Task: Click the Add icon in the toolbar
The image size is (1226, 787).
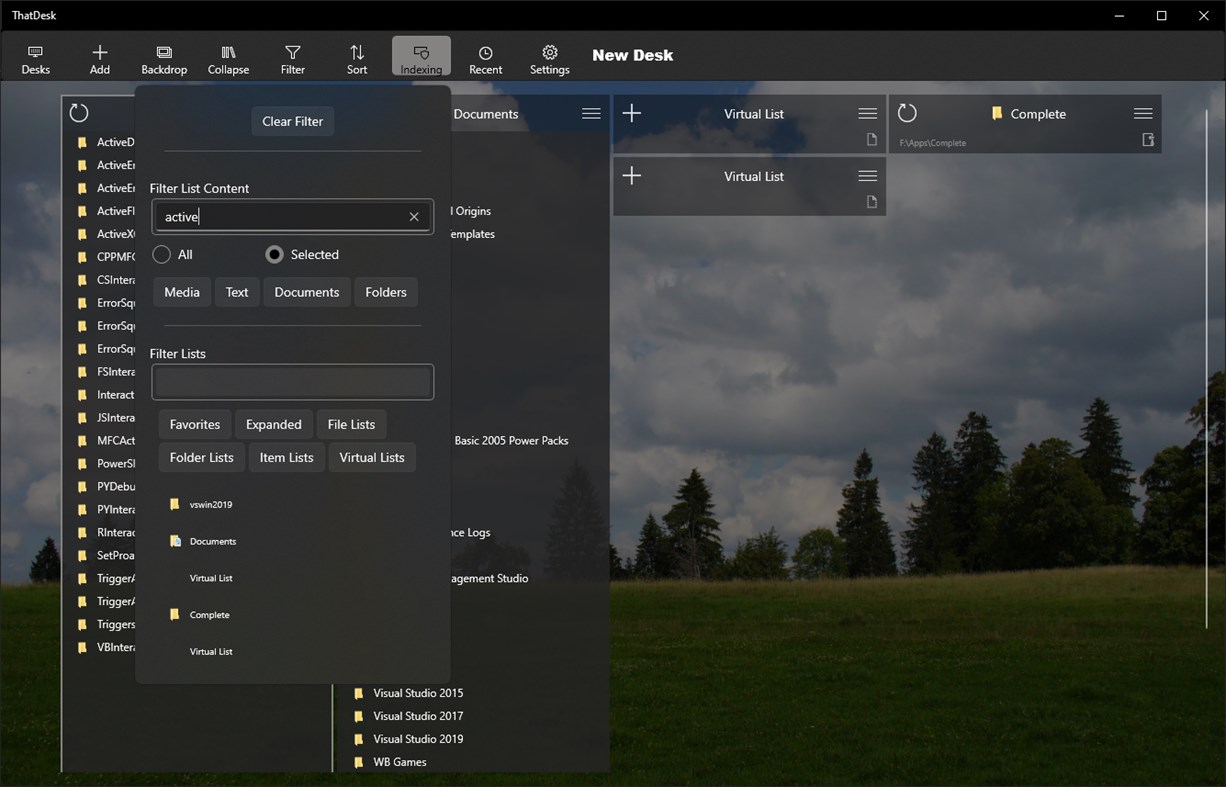Action: tap(99, 56)
